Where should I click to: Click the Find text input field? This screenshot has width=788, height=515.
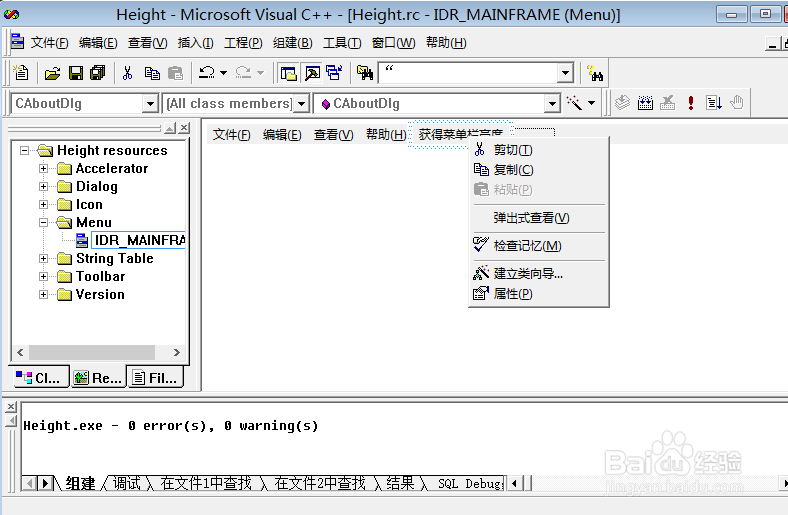468,73
